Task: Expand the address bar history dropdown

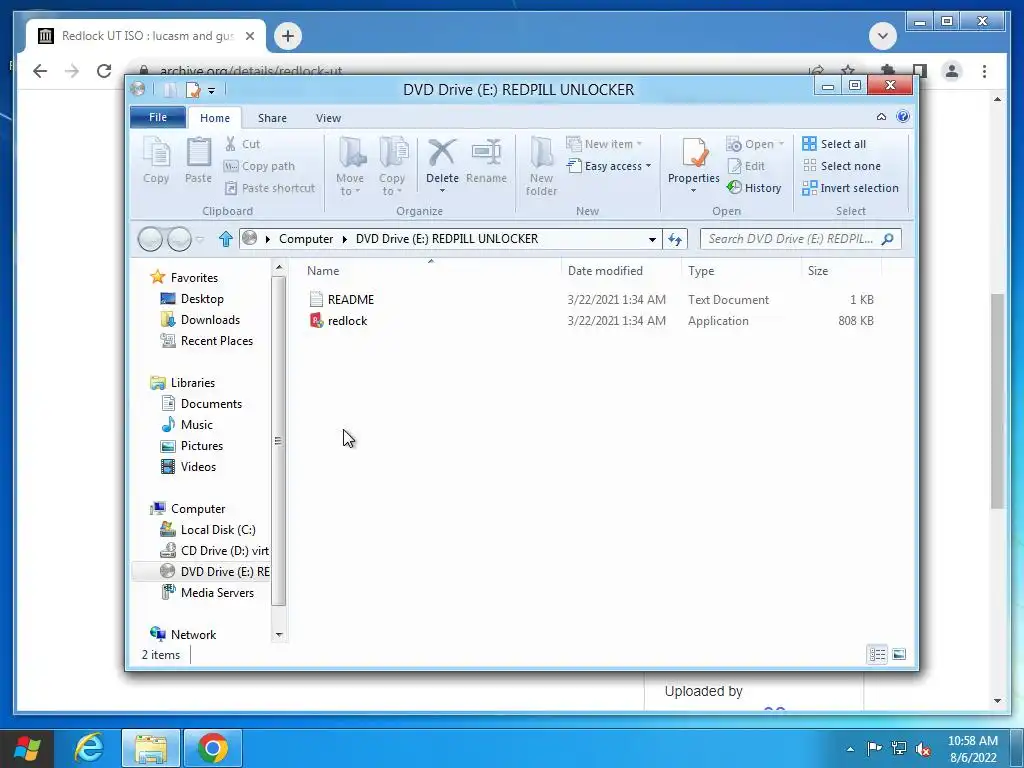Action: coord(652,240)
